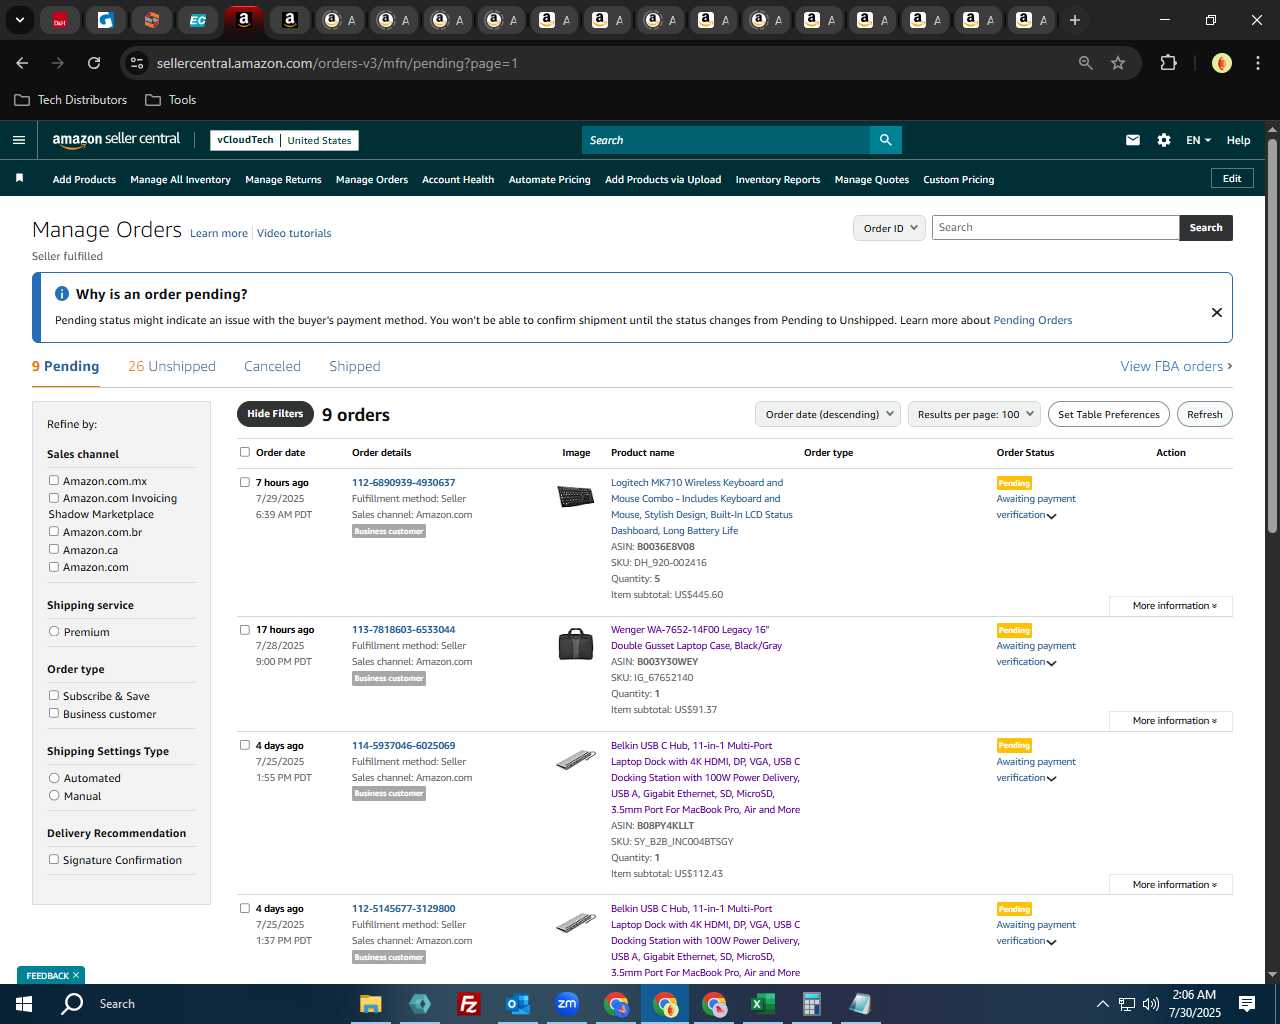Open Outlook from the taskbar

518,1004
